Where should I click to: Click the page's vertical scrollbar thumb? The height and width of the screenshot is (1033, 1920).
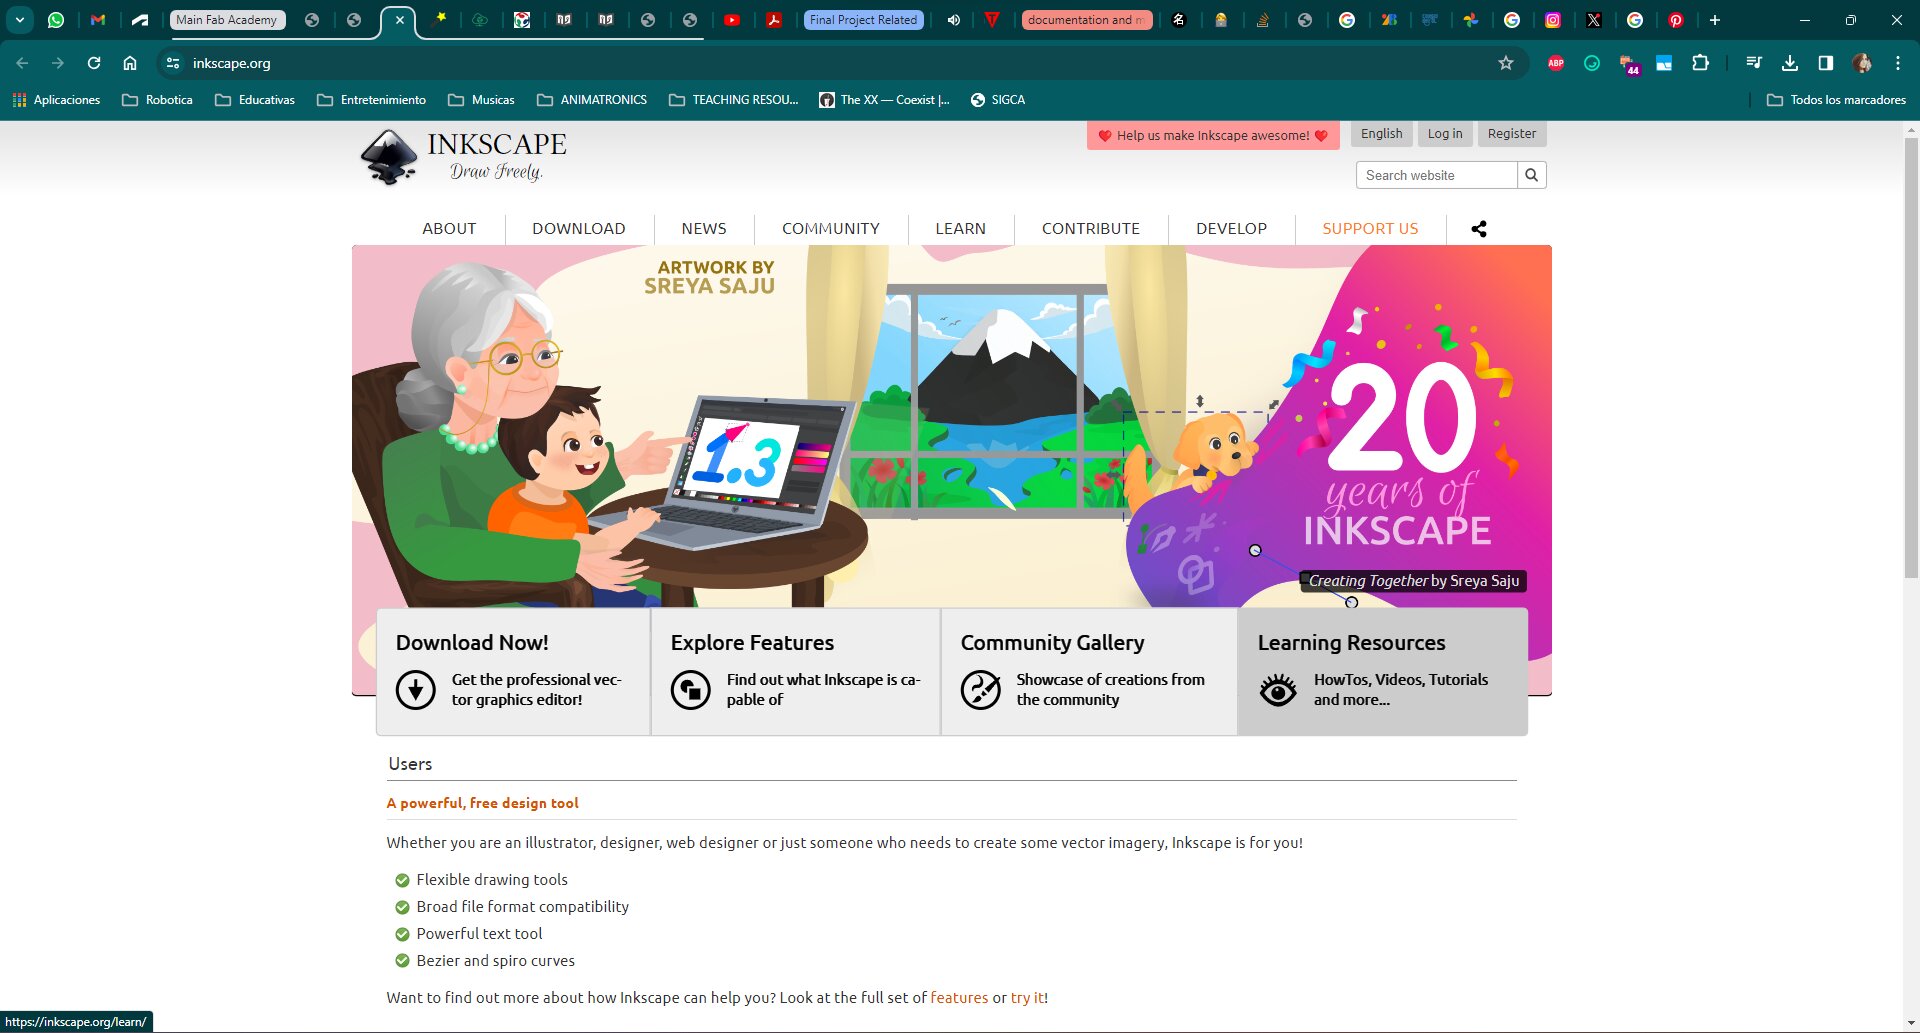coord(1911,357)
